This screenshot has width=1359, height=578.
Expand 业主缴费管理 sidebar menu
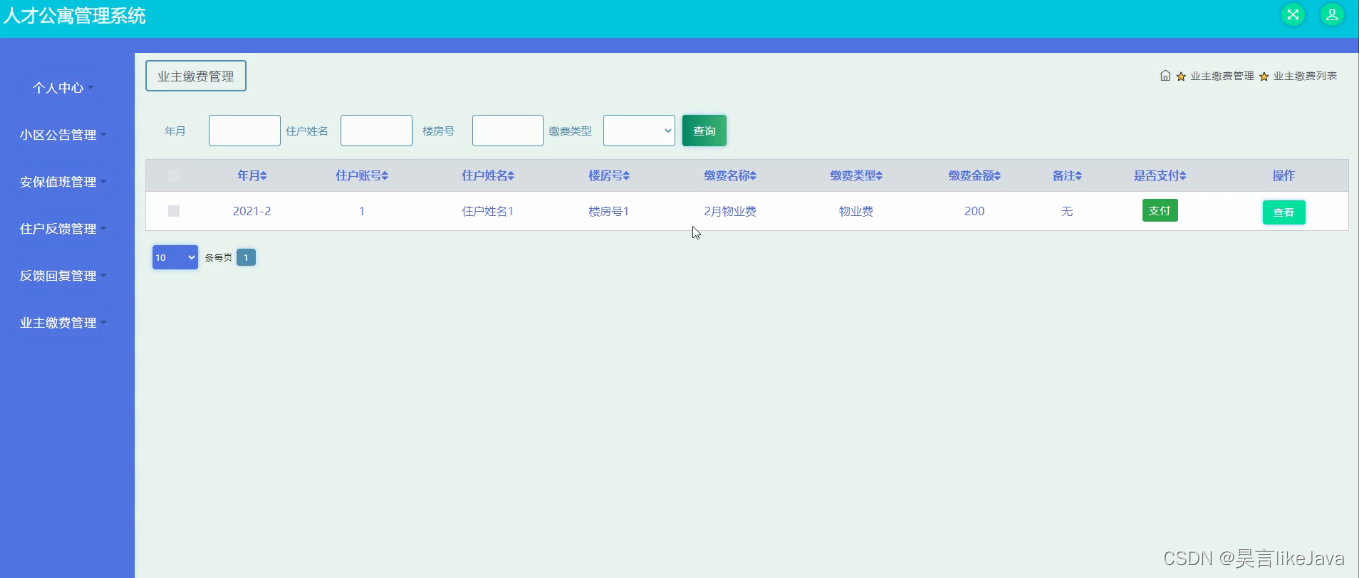point(63,323)
